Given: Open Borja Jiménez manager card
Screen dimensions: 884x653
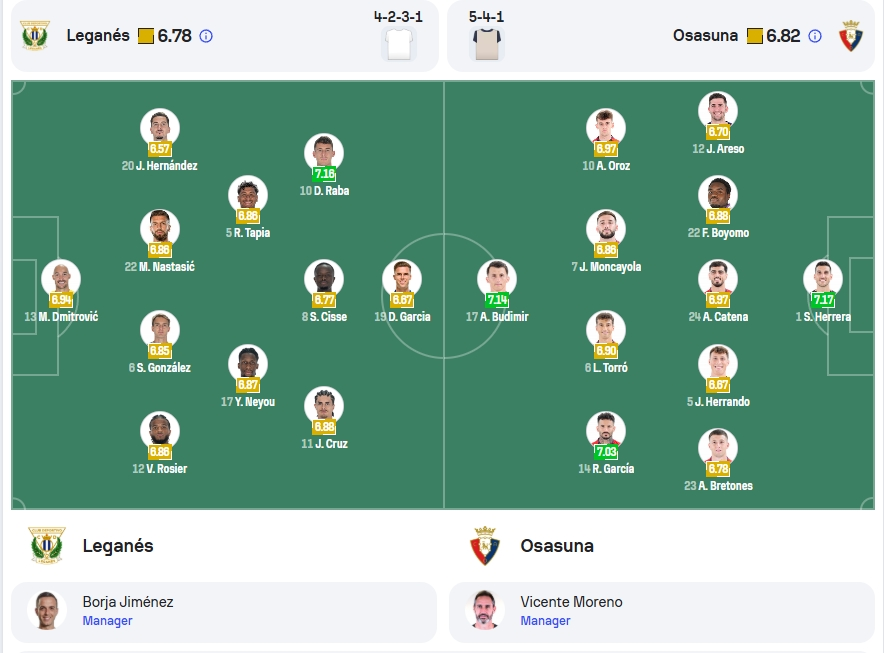Looking at the screenshot, I should coord(224,611).
